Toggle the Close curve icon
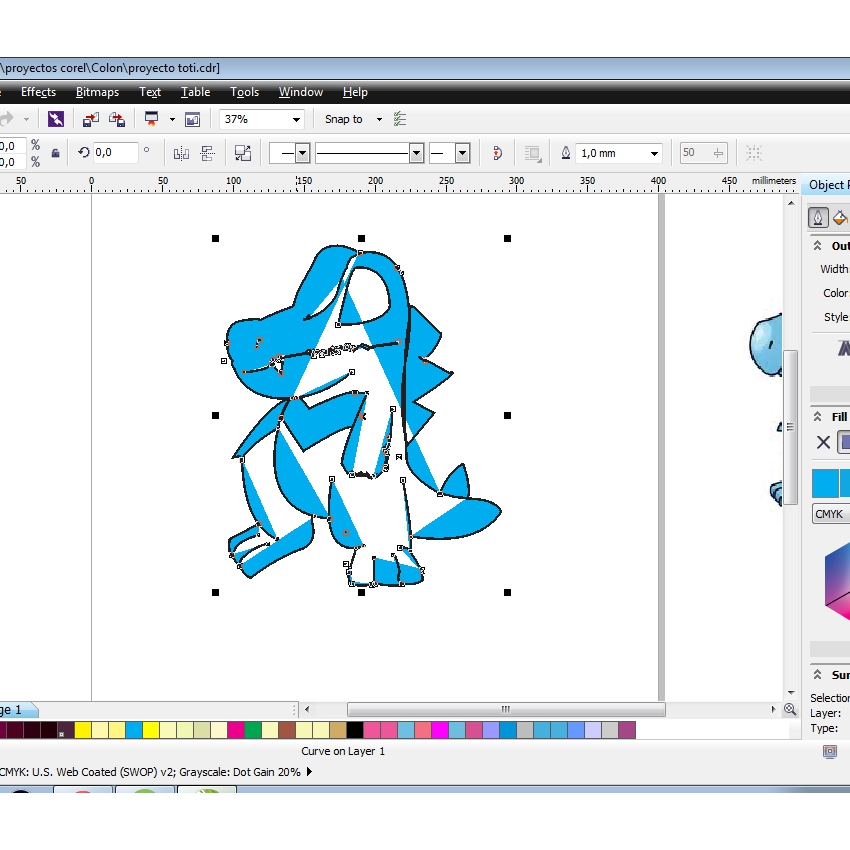Screen dimensions: 850x850 pos(497,153)
